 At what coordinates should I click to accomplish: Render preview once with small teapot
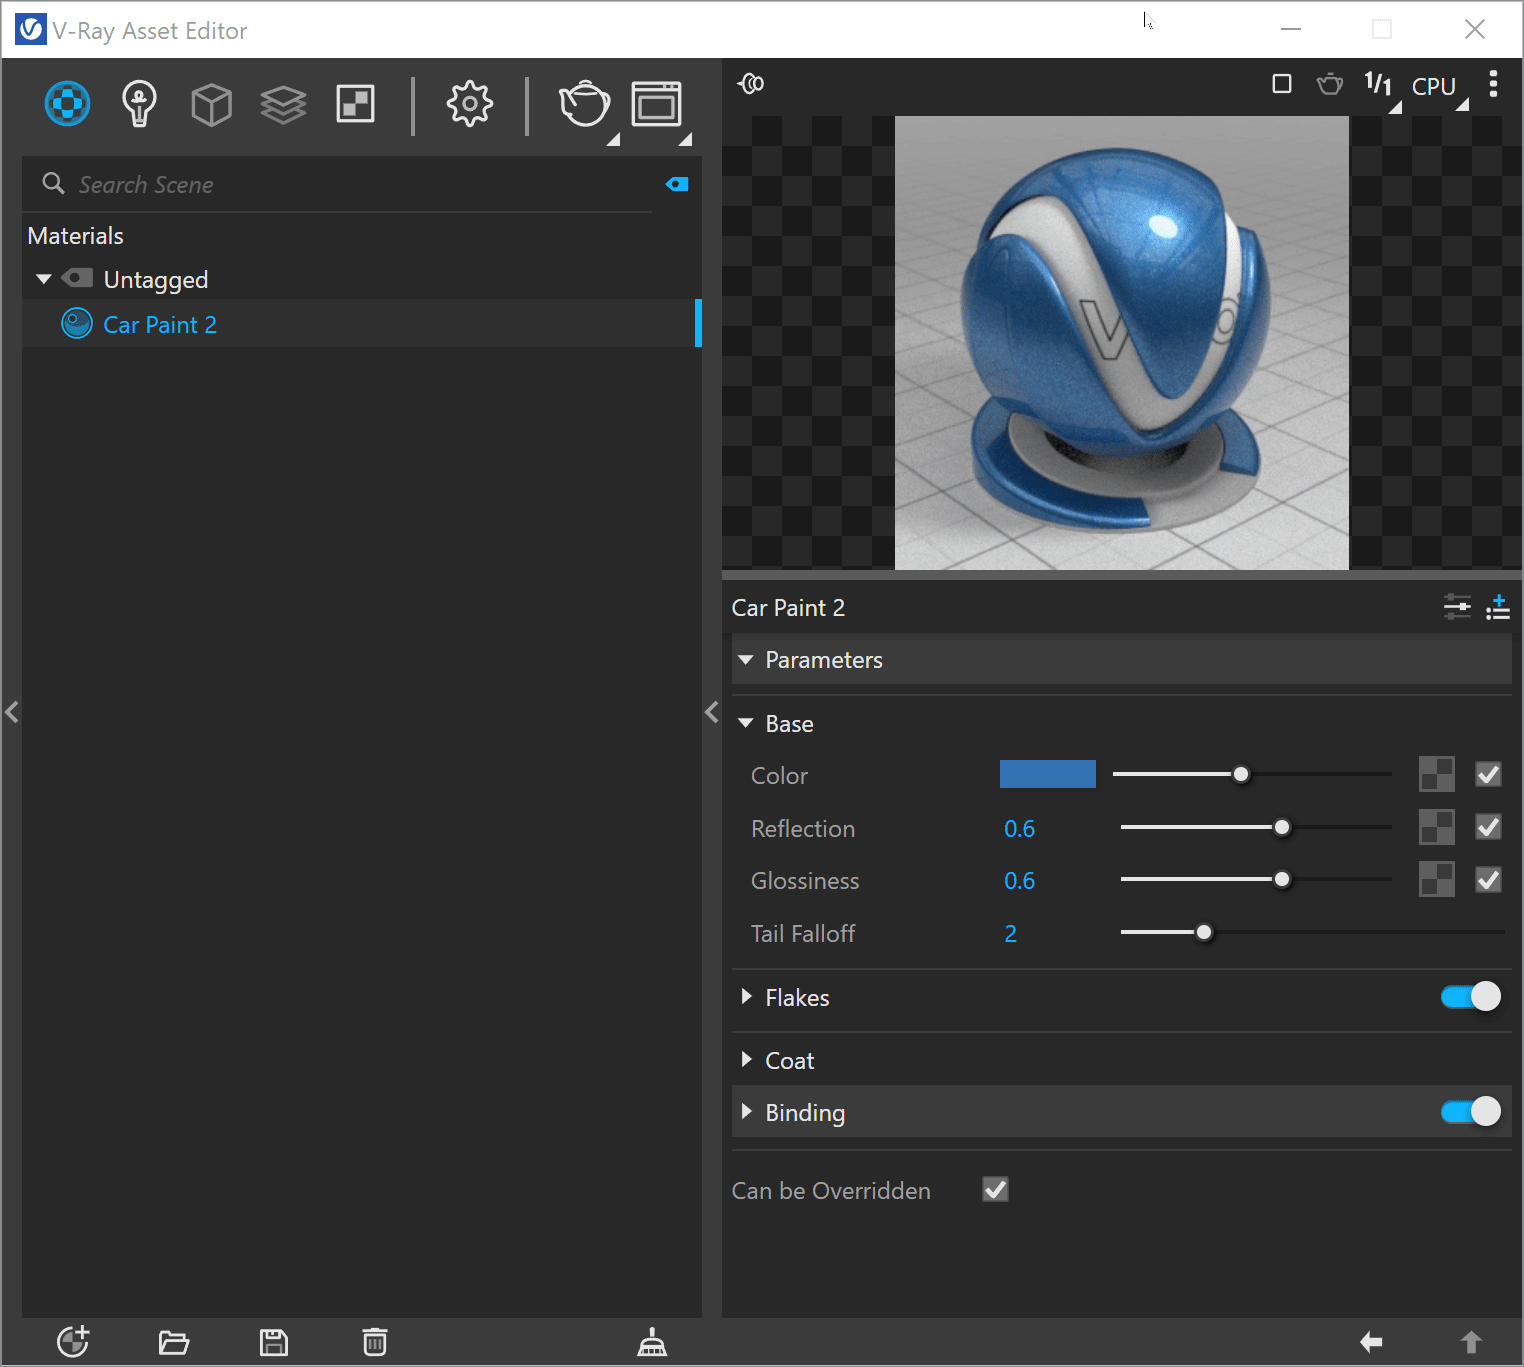[1330, 84]
